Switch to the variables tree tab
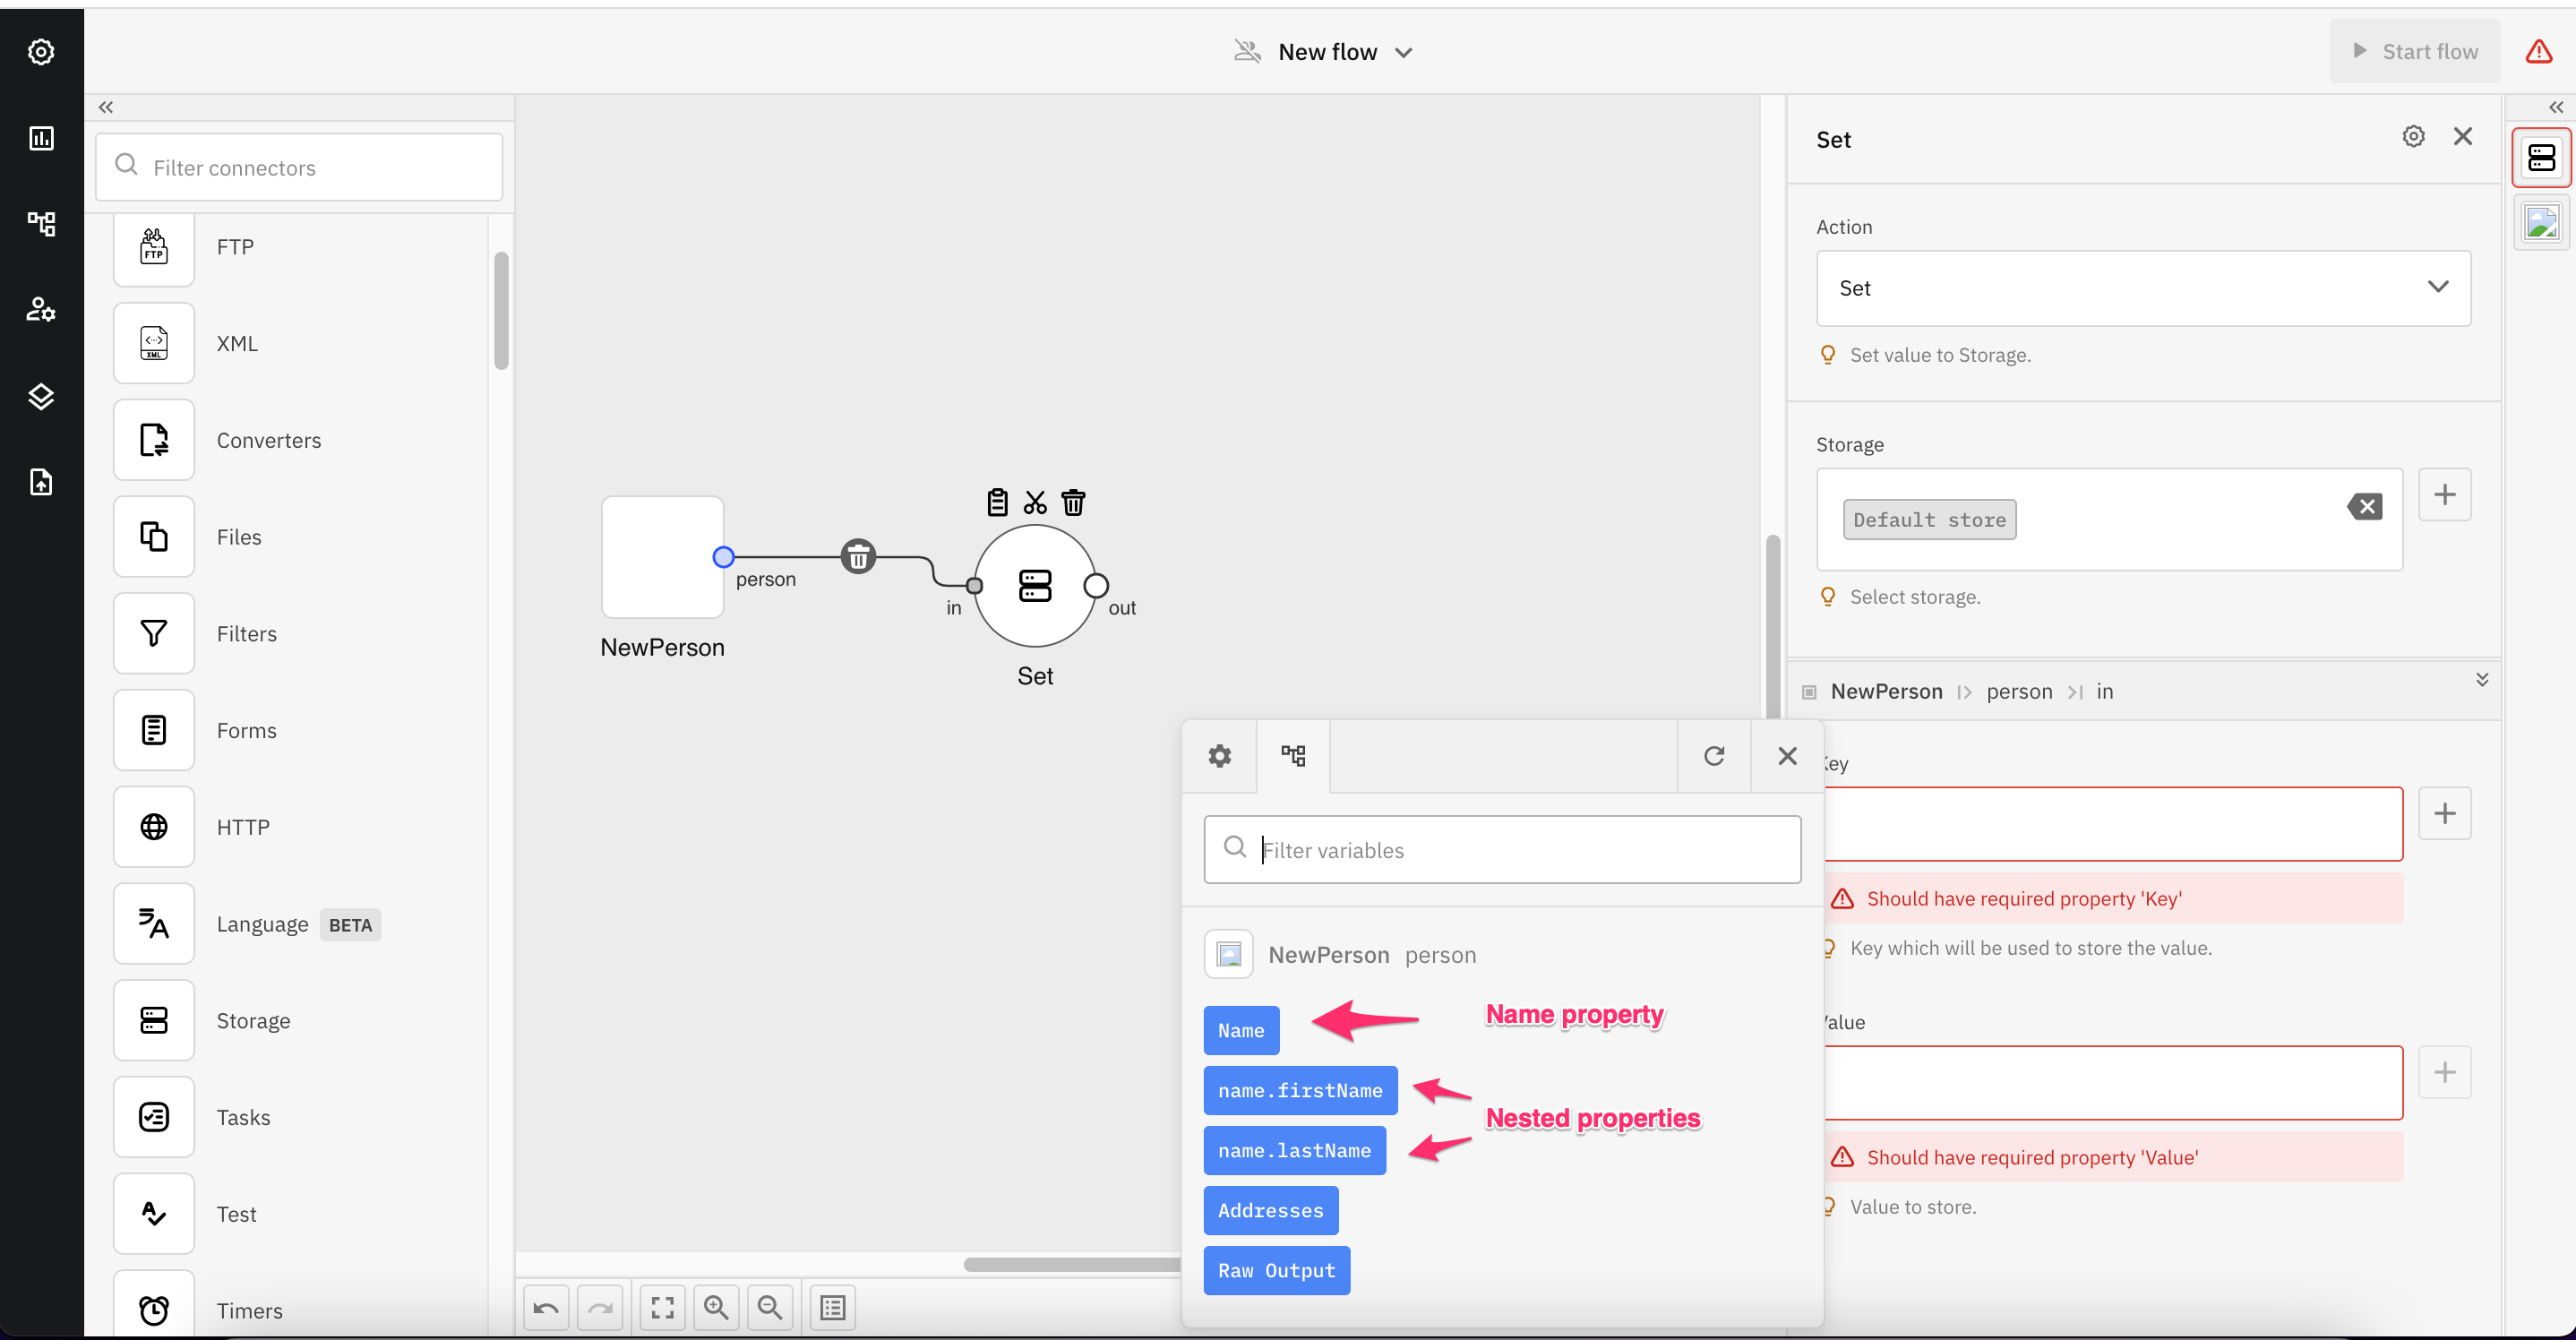Viewport: 2576px width, 1340px height. (x=1293, y=756)
